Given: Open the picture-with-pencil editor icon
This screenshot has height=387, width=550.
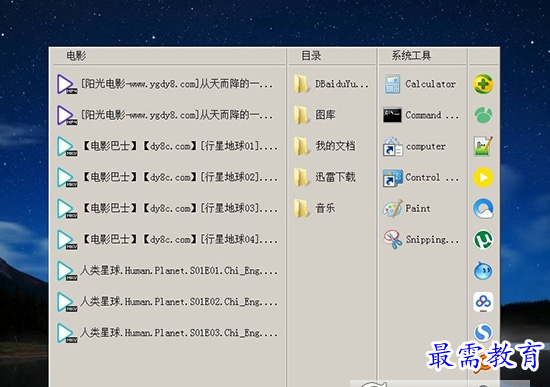Looking at the screenshot, I should coord(483,146).
